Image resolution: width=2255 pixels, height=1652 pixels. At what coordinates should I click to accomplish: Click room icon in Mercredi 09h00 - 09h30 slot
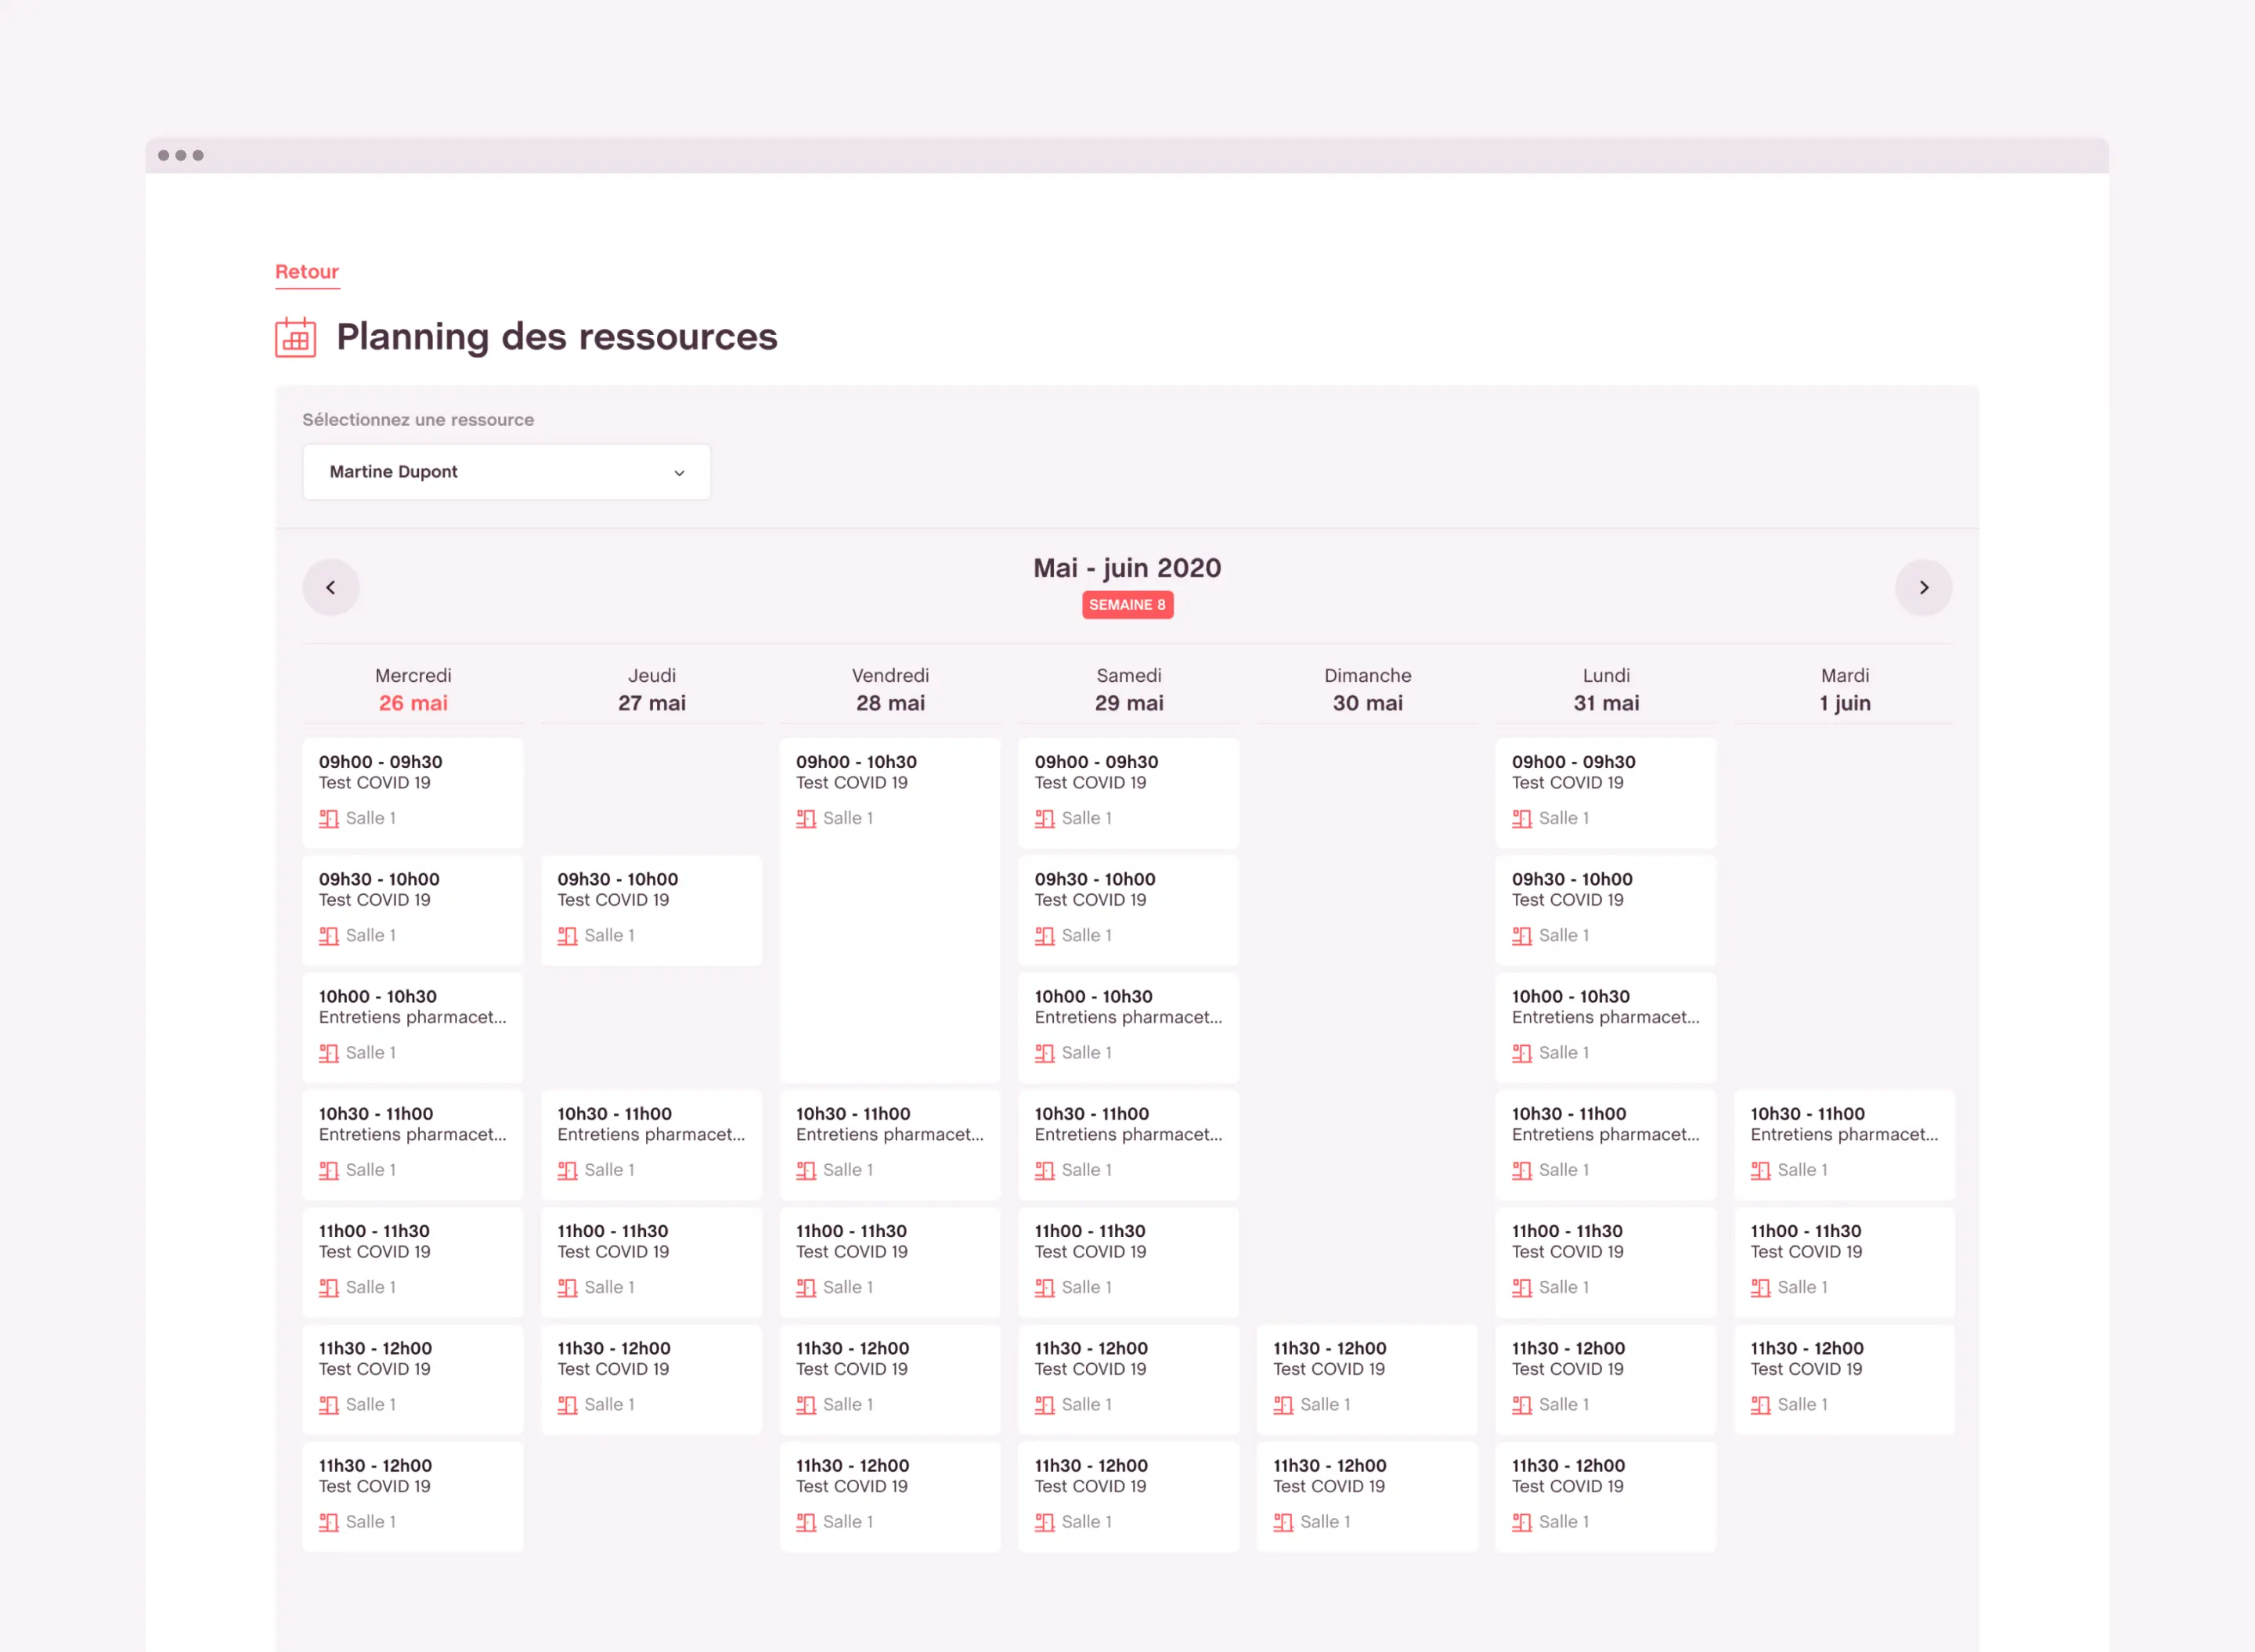[x=329, y=819]
